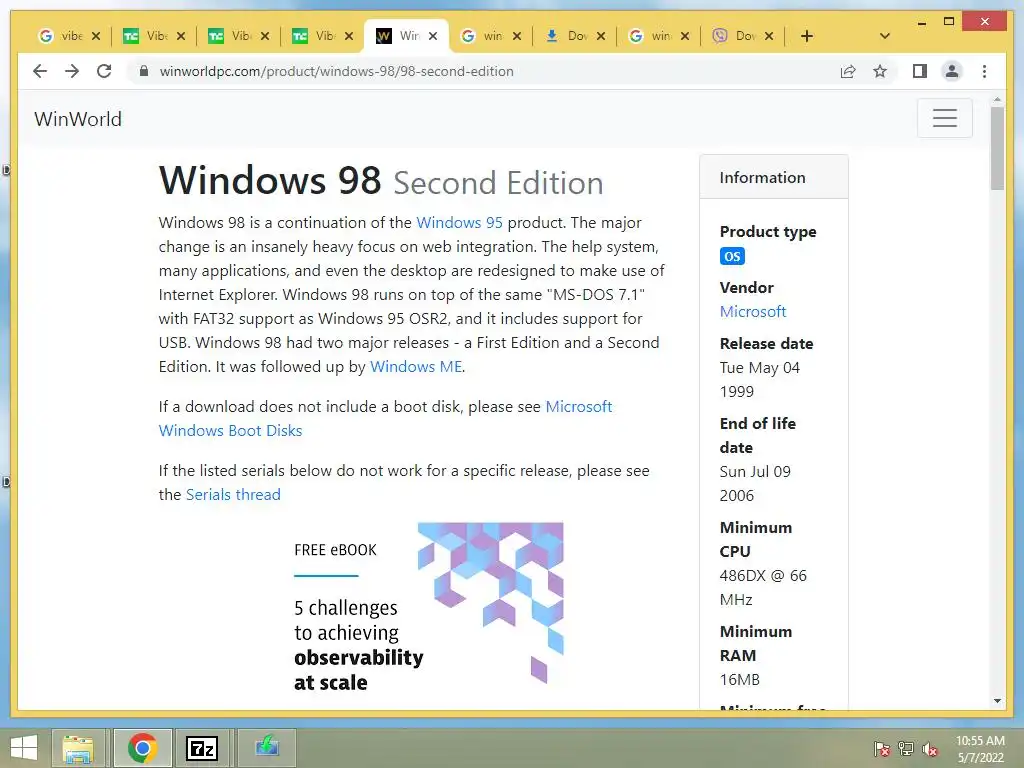Open 7-Zip from the taskbar
Screen dimensions: 1024x768
coord(202,748)
